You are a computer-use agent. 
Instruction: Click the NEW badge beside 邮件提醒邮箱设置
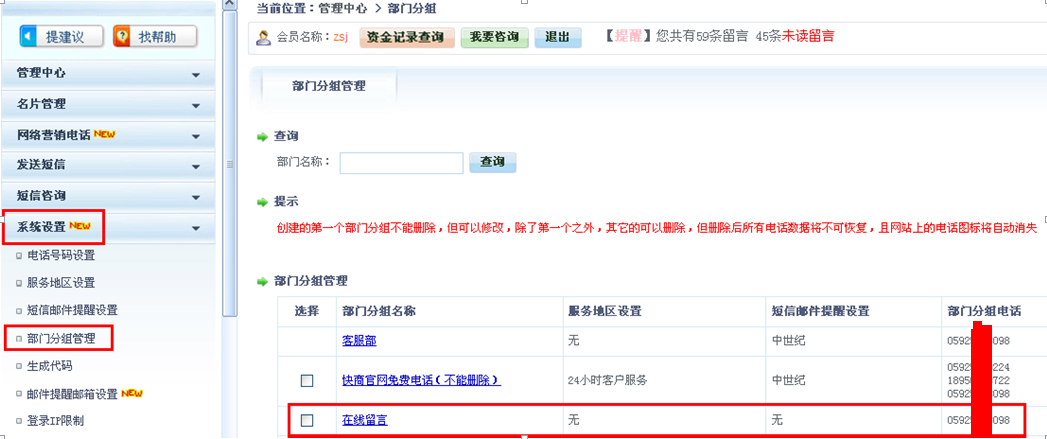pyautogui.click(x=133, y=393)
